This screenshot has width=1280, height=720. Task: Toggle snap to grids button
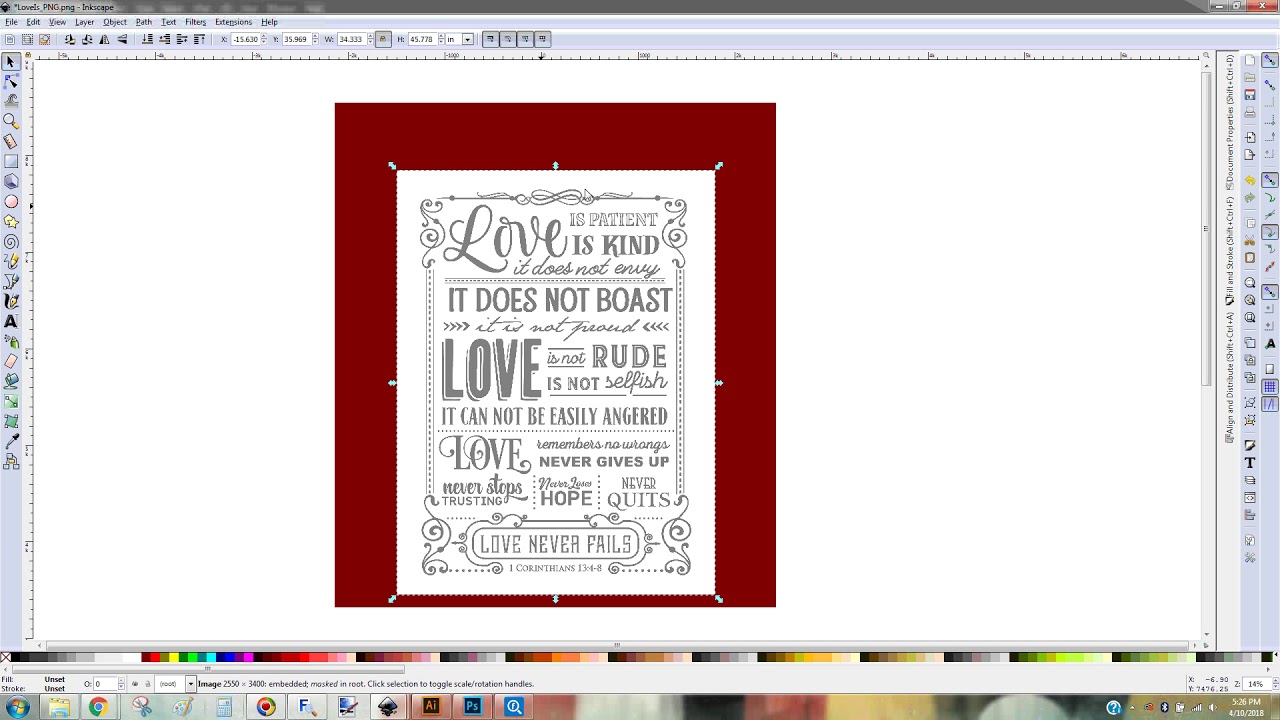1270,386
